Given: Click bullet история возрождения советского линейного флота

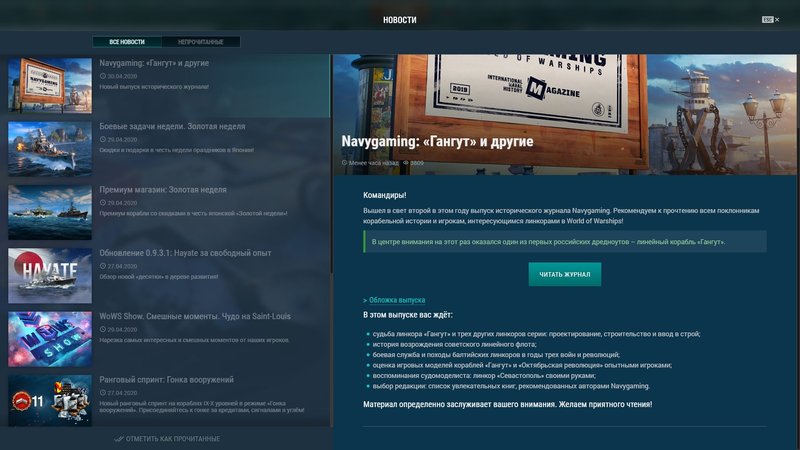Looking at the screenshot, I should [x=455, y=344].
